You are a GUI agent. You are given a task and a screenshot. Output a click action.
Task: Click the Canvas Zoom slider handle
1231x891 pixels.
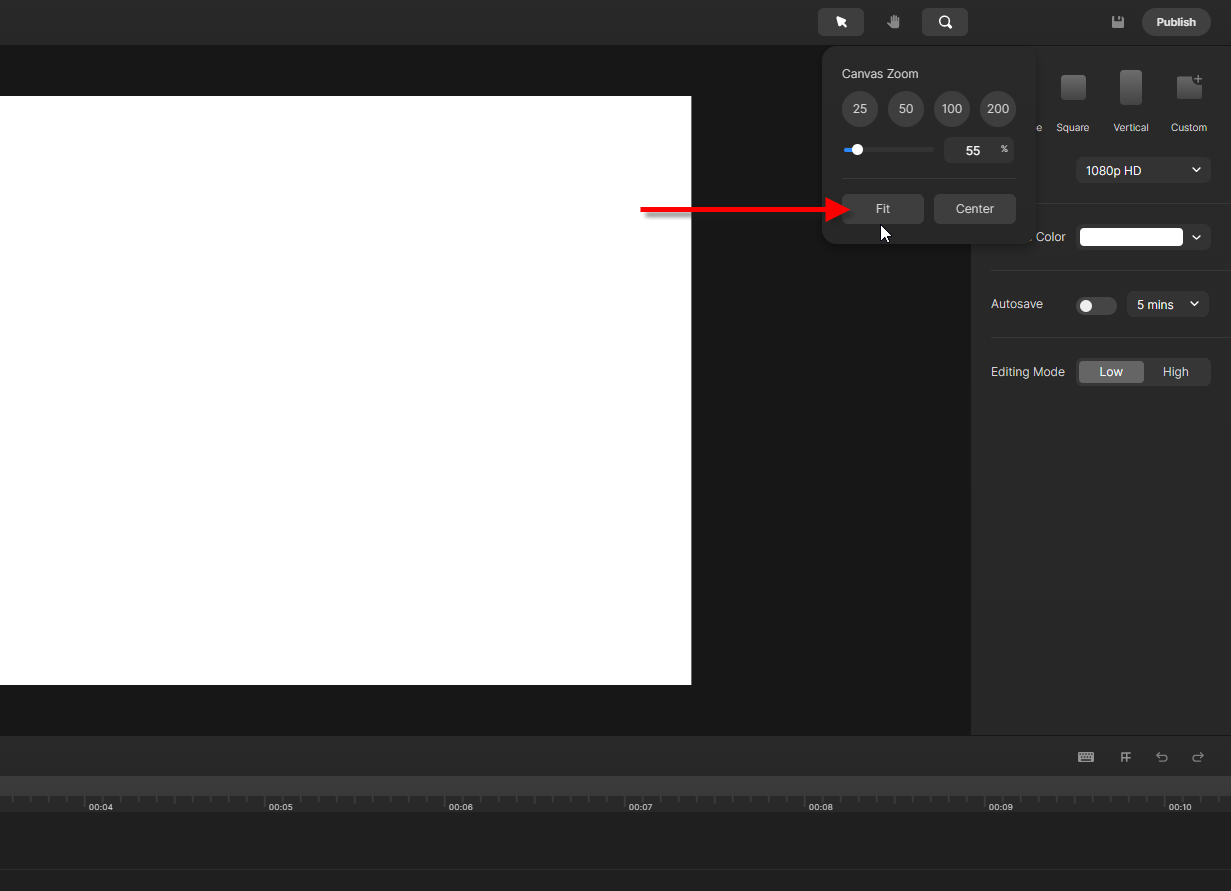point(857,150)
